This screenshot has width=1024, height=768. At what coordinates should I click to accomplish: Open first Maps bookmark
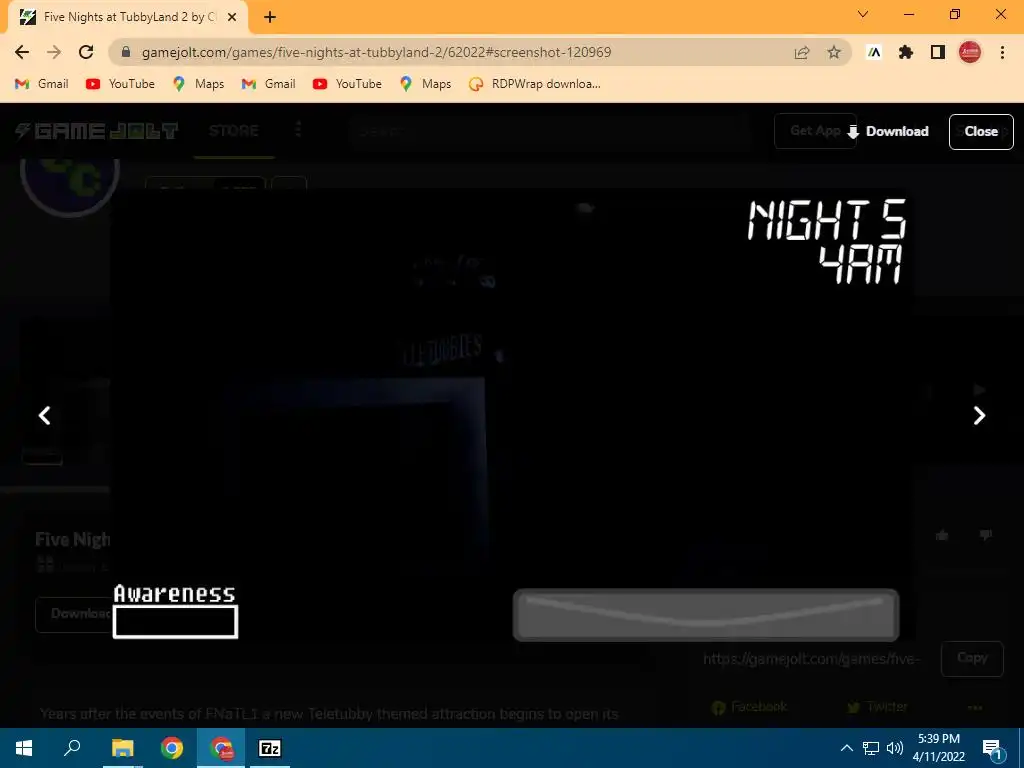(198, 84)
